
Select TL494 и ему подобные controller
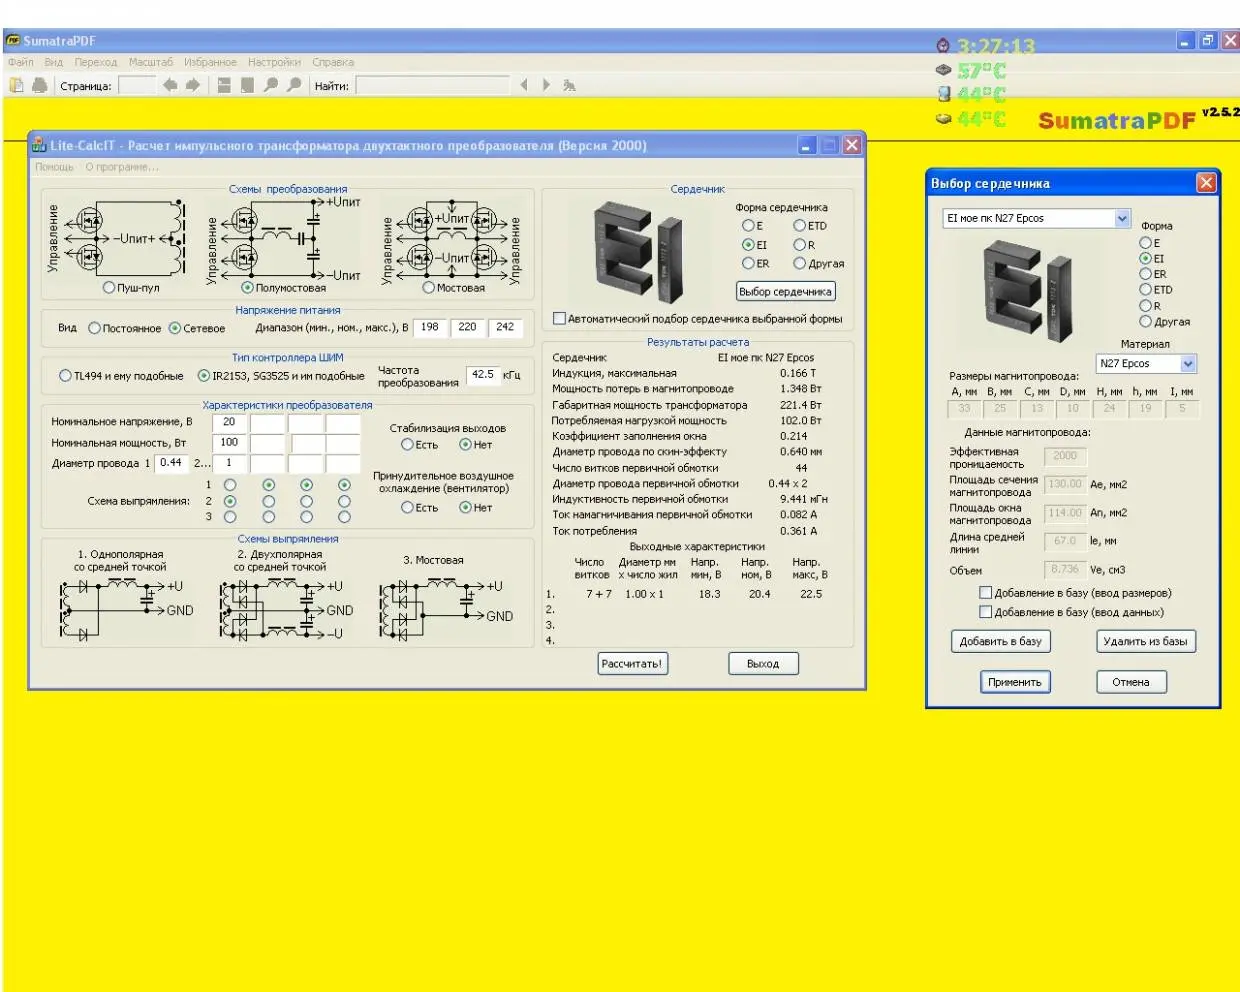(x=65, y=376)
